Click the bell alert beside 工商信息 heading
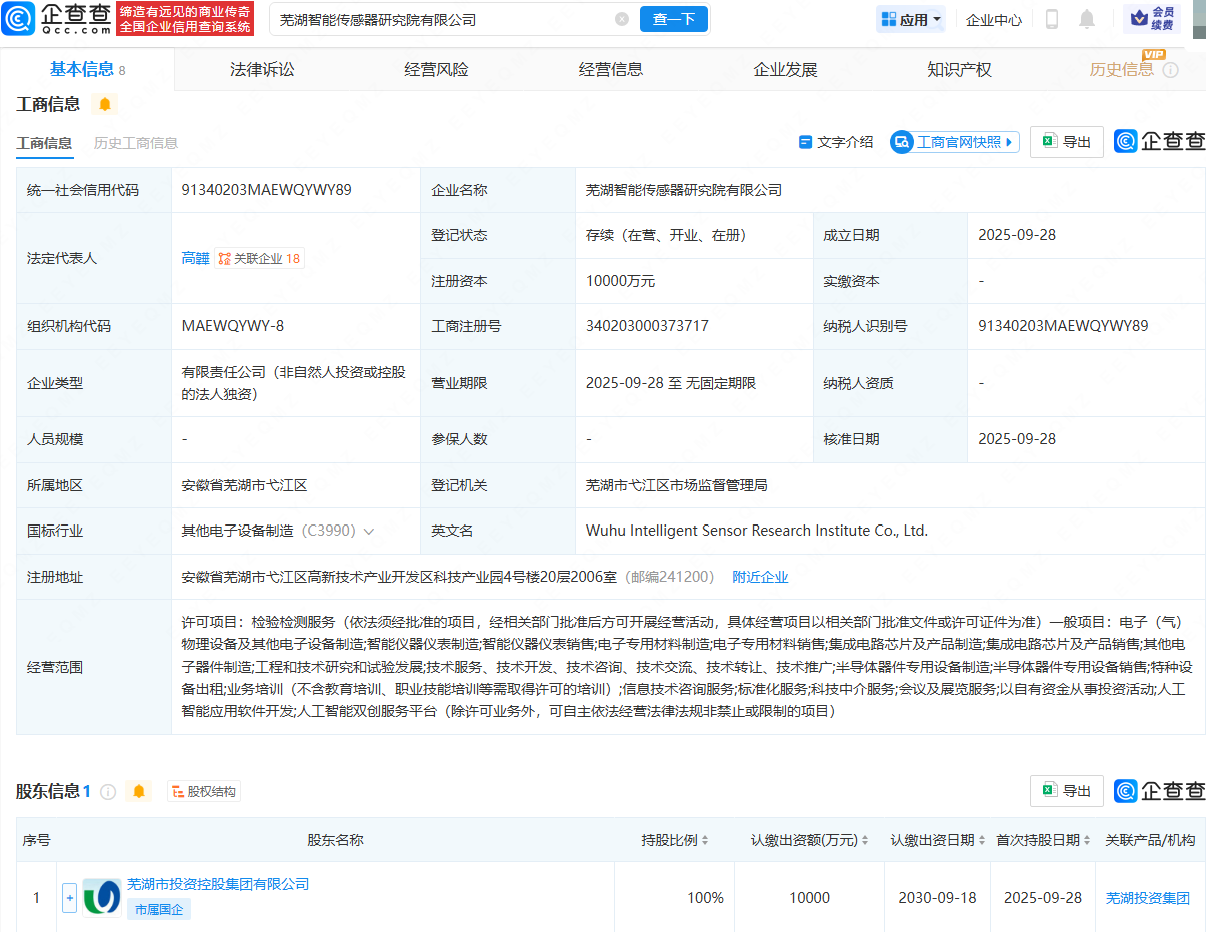Screen dimensions: 1206x932 click(x=105, y=104)
